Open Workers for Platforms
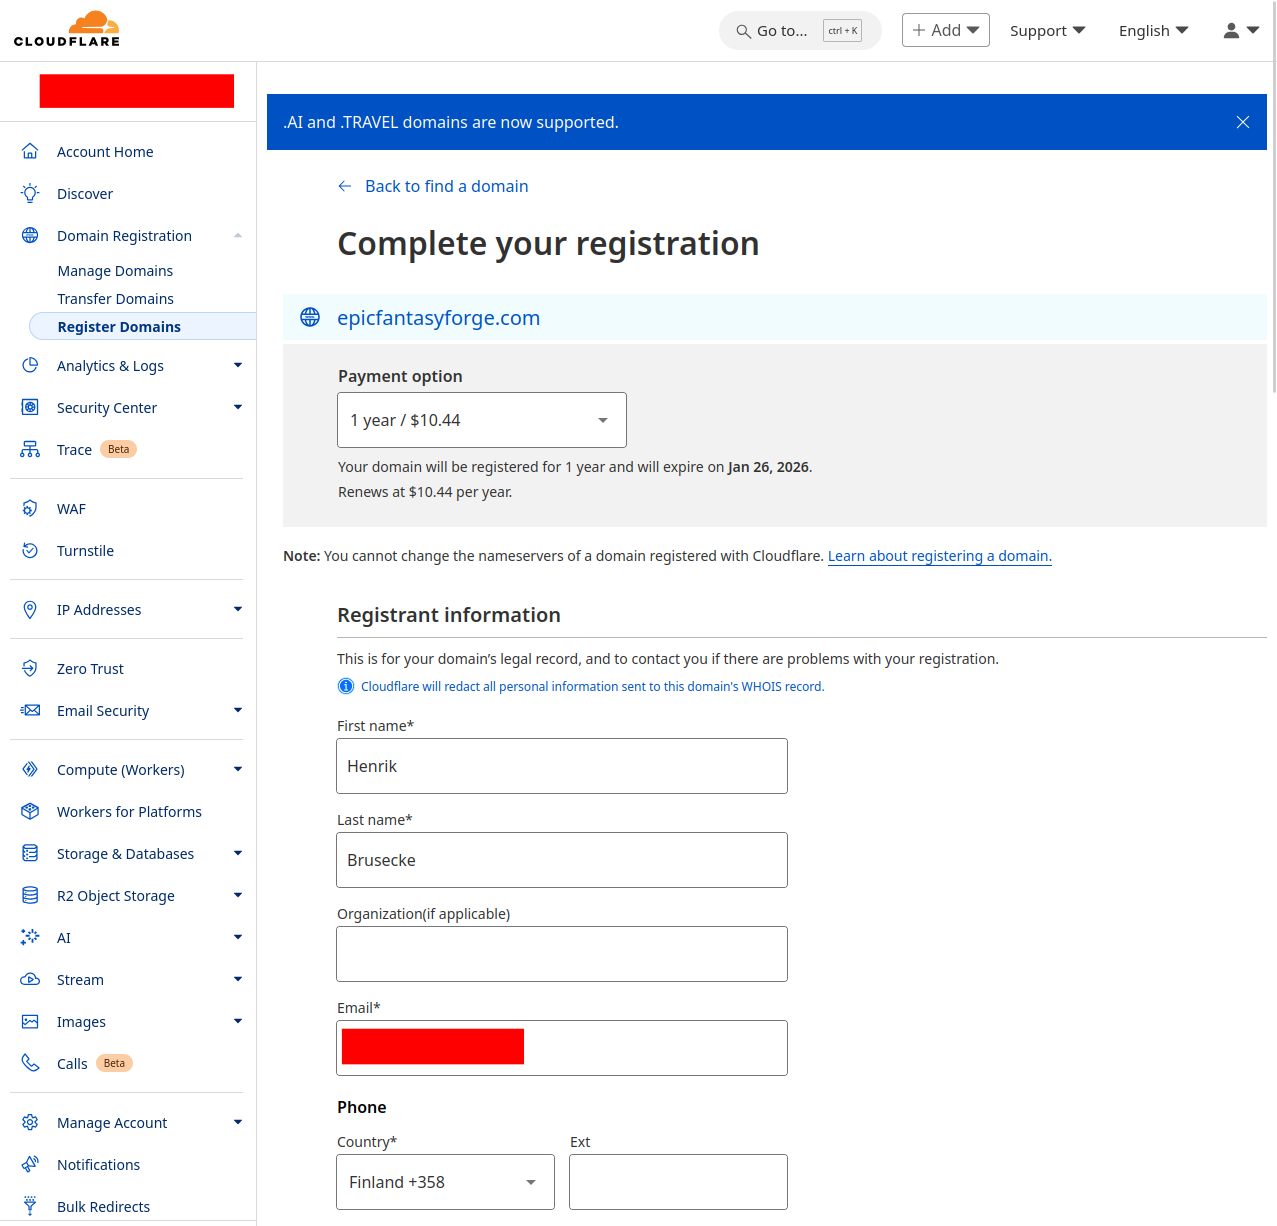 click(129, 812)
